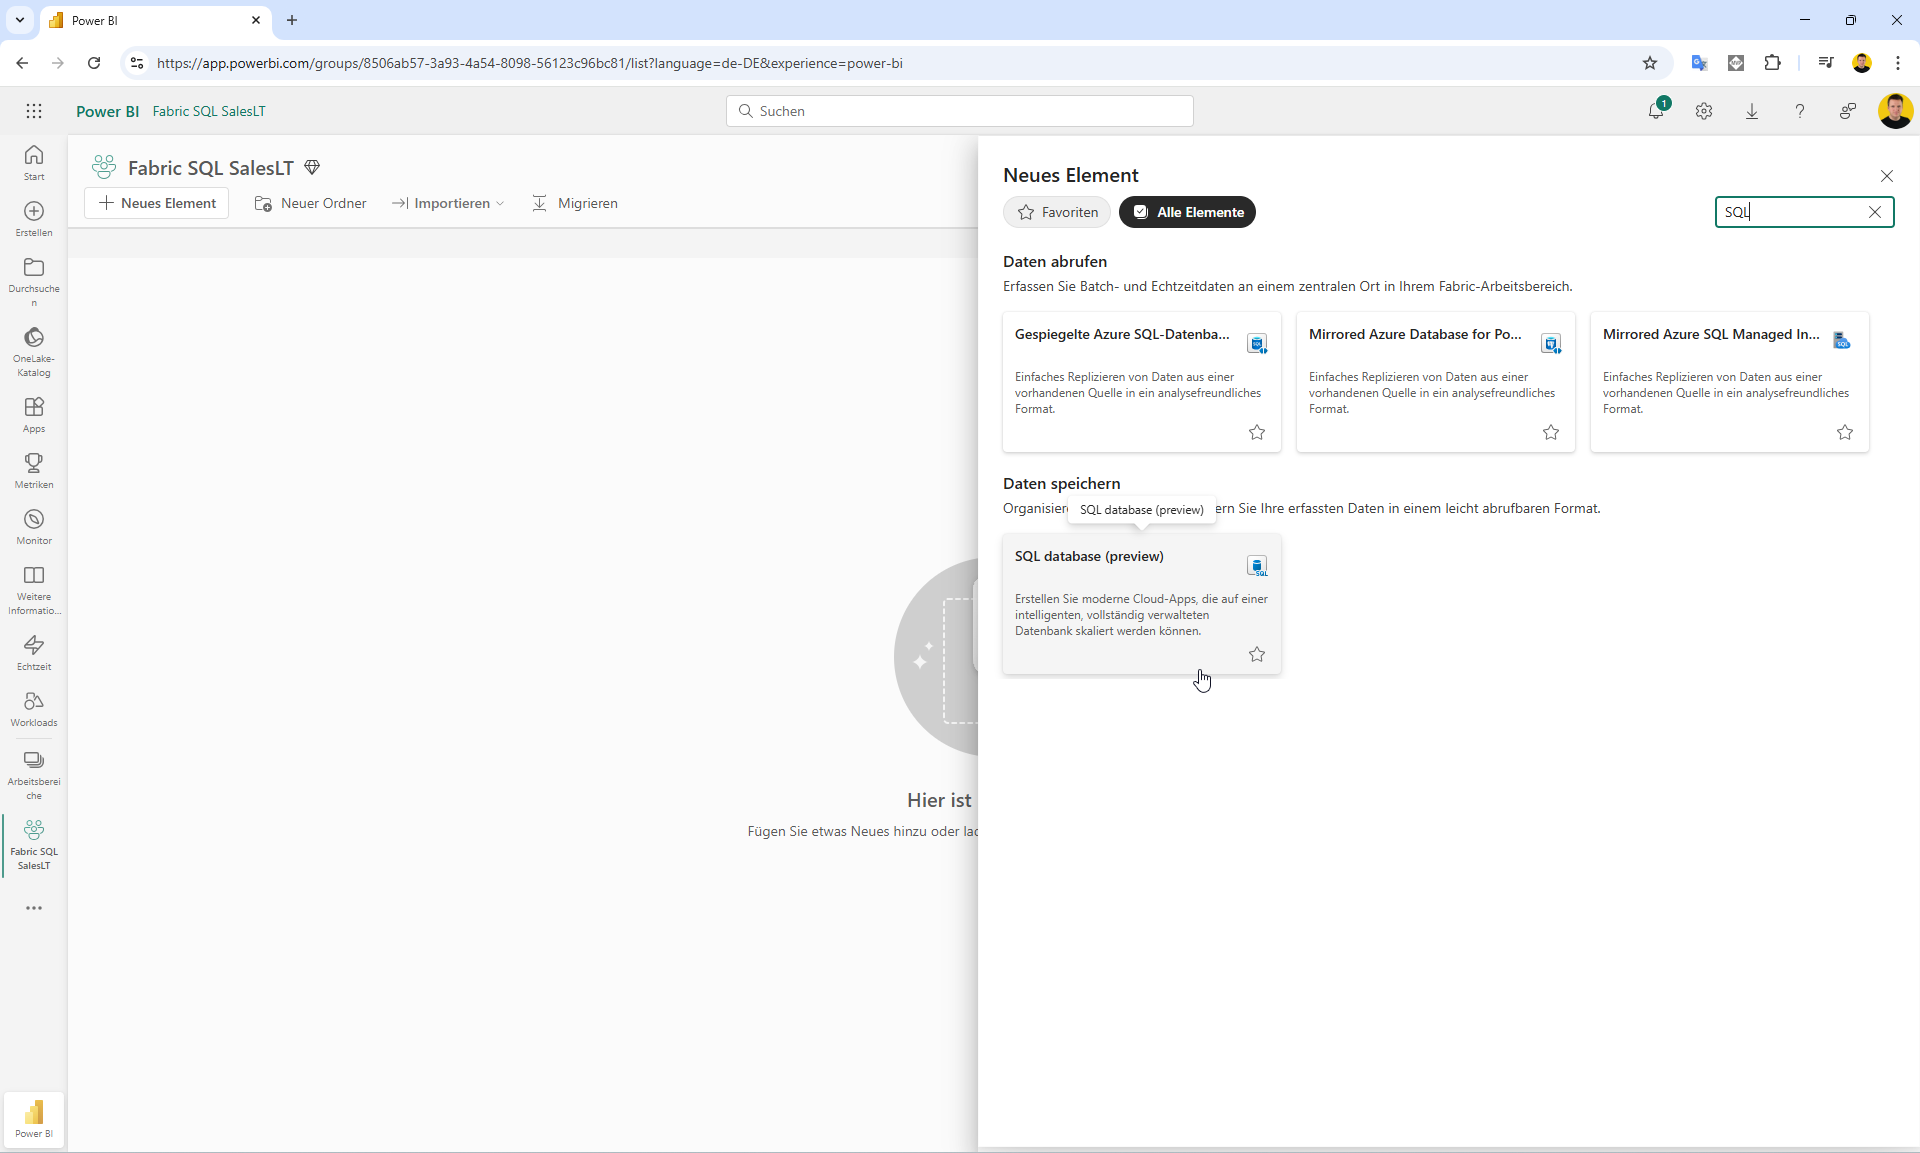Click the Neuer Ordner button
1920x1153 pixels.
click(x=311, y=203)
